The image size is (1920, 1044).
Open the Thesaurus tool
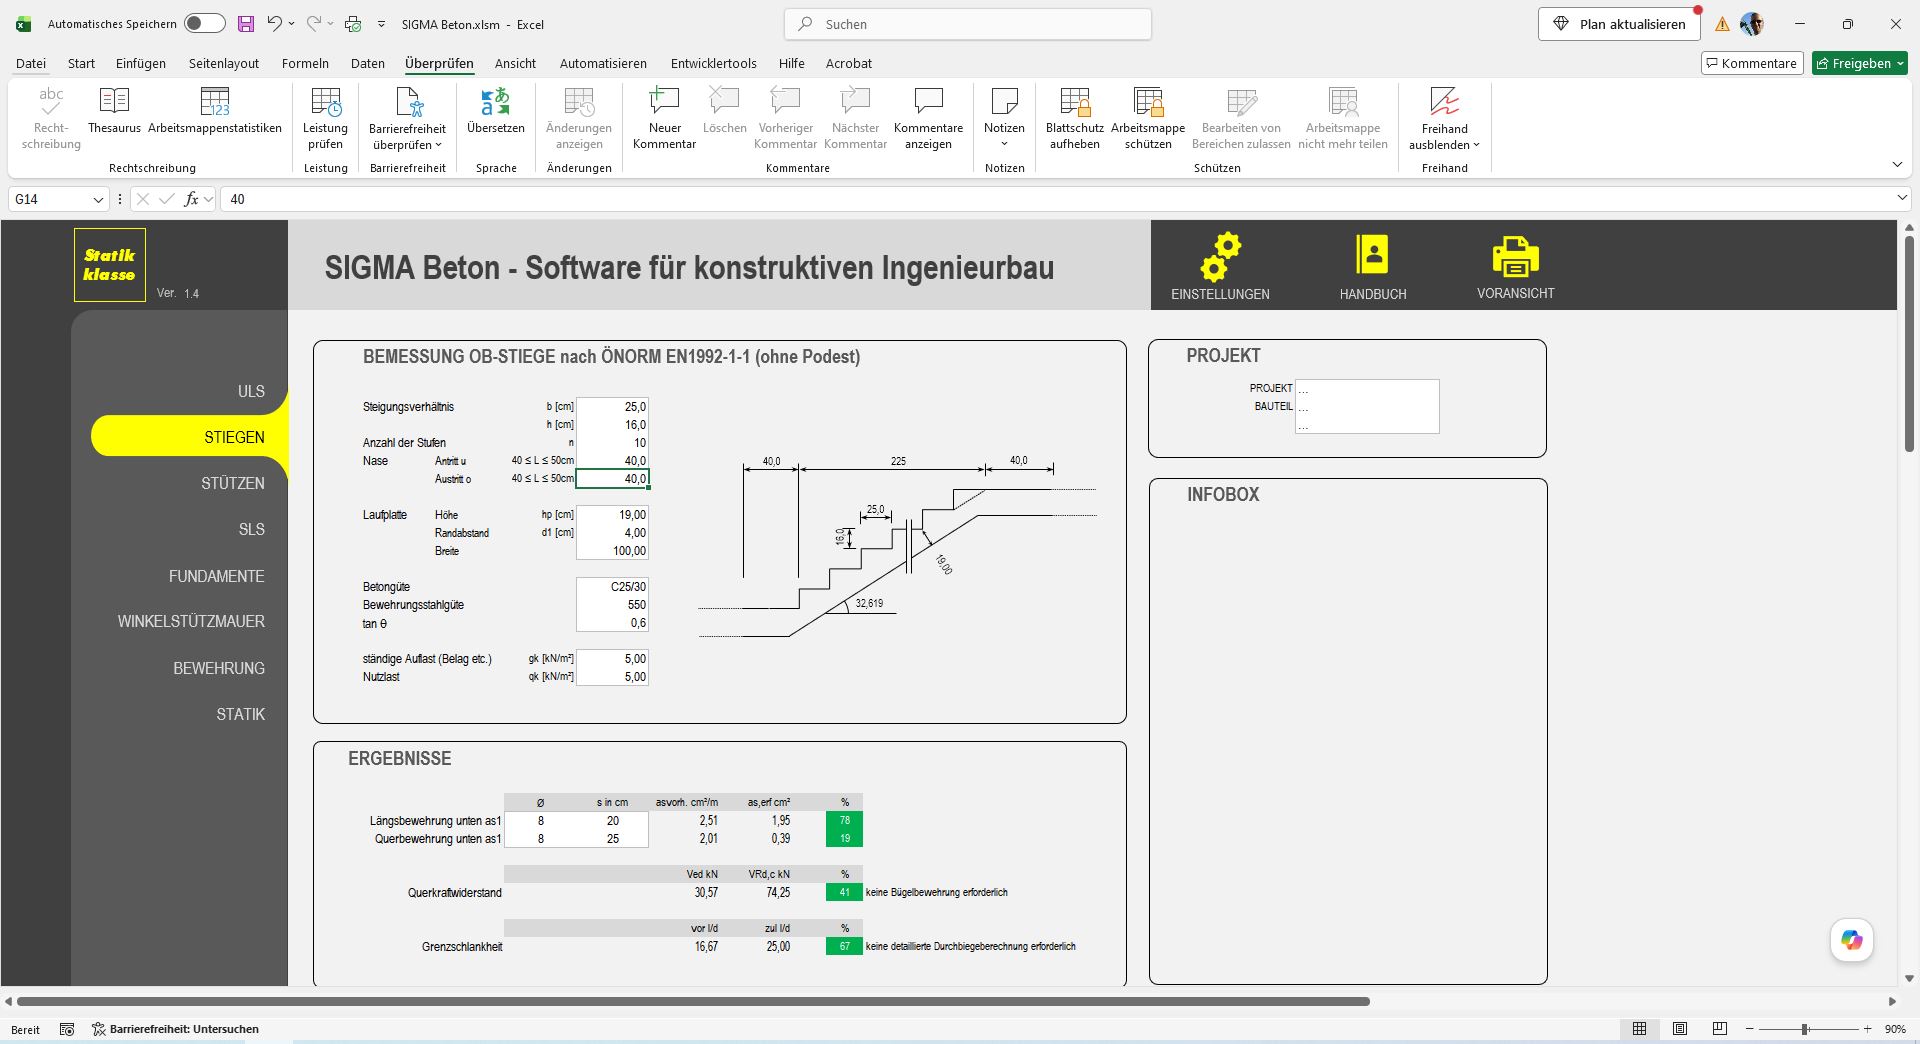tap(114, 110)
